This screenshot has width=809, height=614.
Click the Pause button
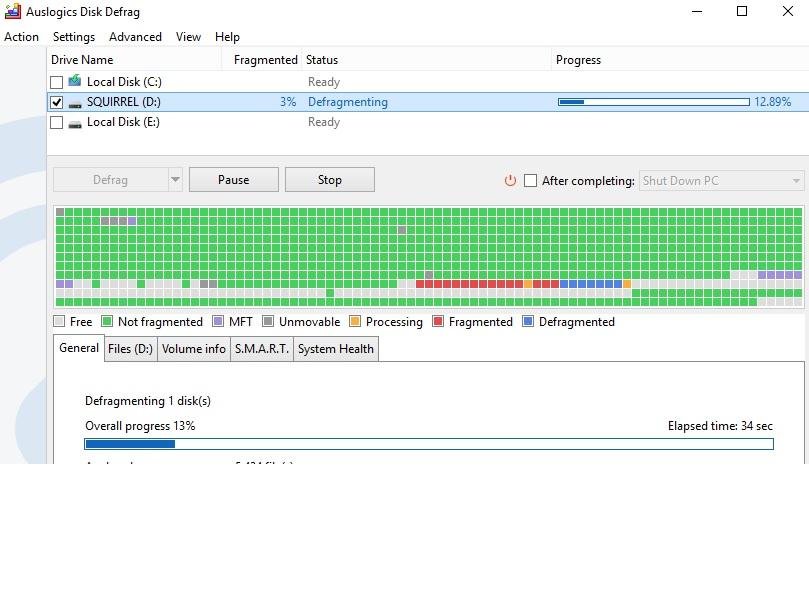pos(234,180)
